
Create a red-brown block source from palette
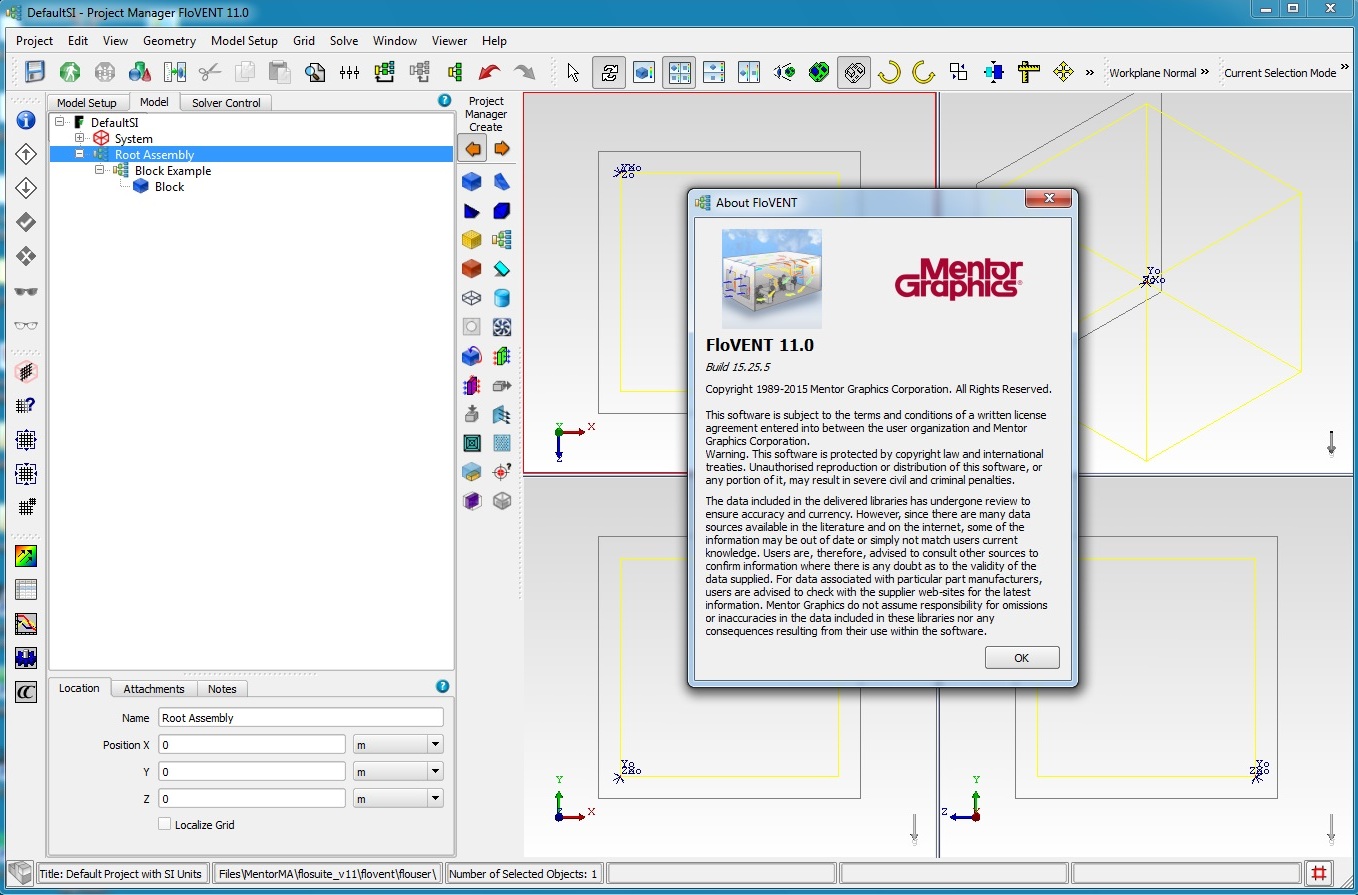coord(471,269)
